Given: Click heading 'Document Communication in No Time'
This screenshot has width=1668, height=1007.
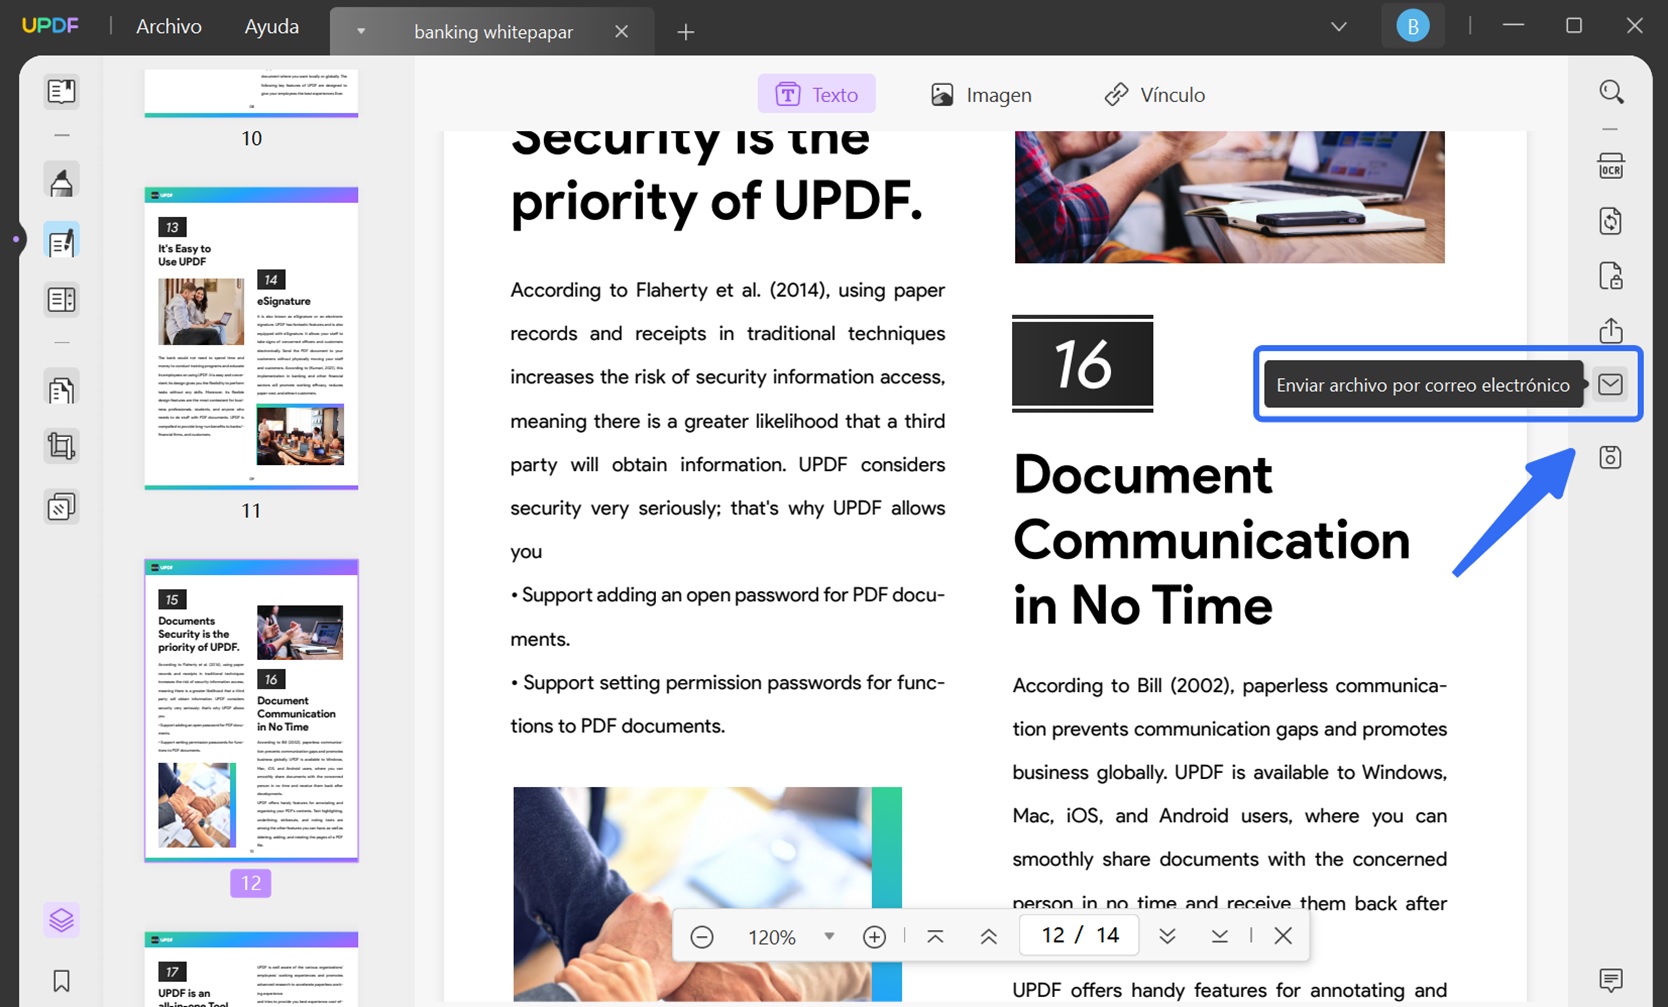Looking at the screenshot, I should 1211,540.
